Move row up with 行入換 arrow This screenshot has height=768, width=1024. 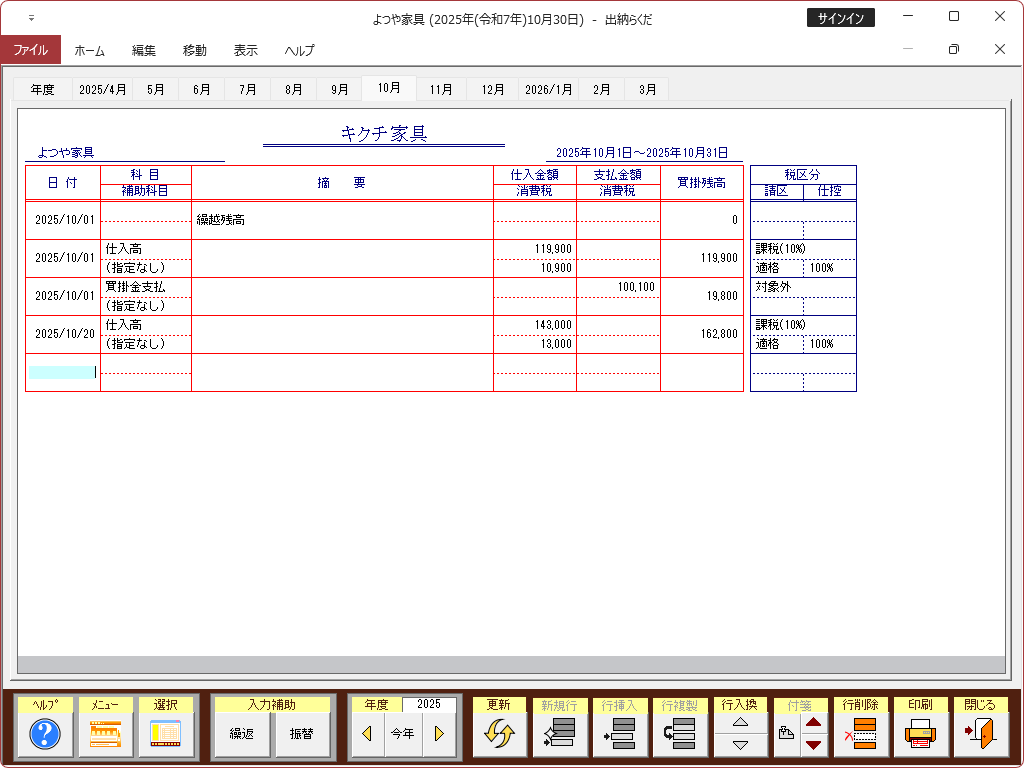740,722
